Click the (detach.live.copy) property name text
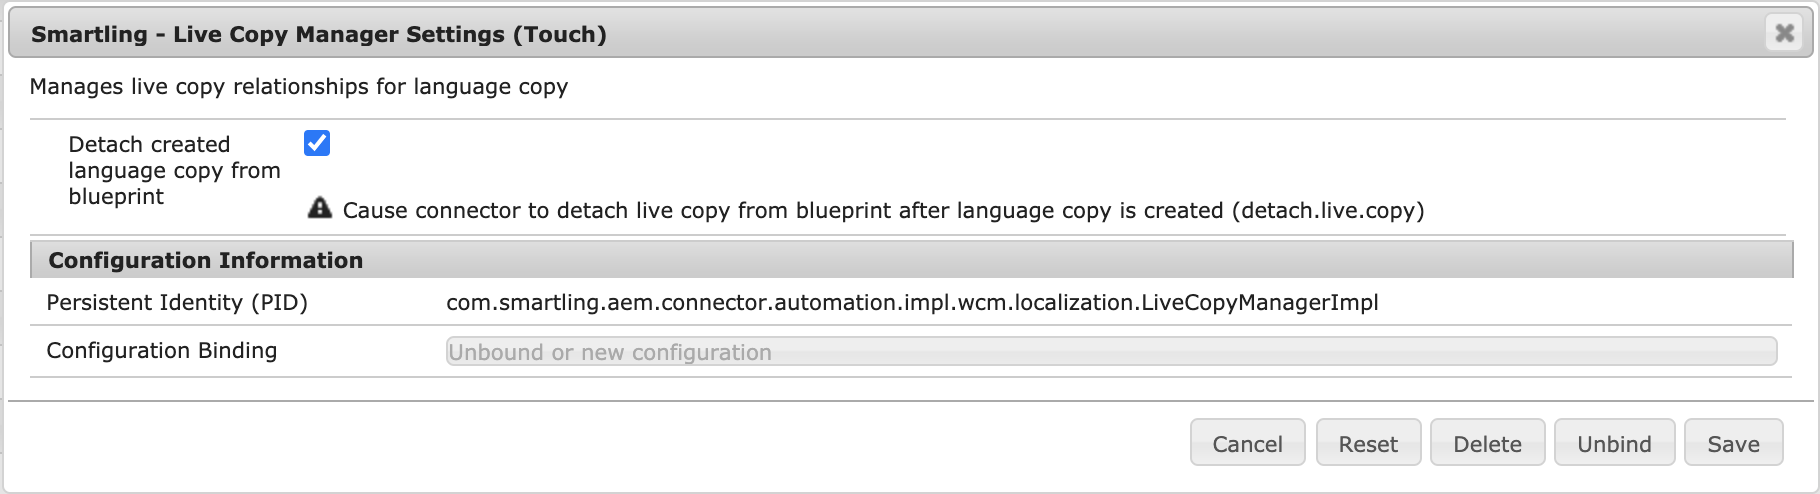The image size is (1820, 494). pyautogui.click(x=1328, y=211)
